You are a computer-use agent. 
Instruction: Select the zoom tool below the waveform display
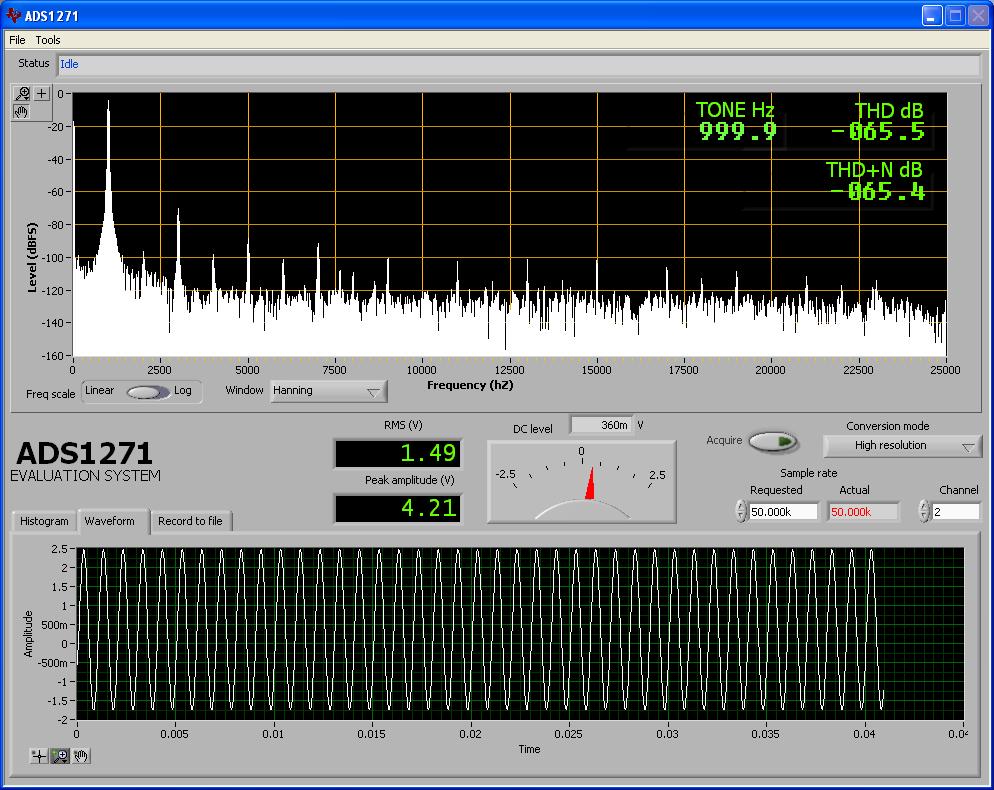click(x=60, y=756)
